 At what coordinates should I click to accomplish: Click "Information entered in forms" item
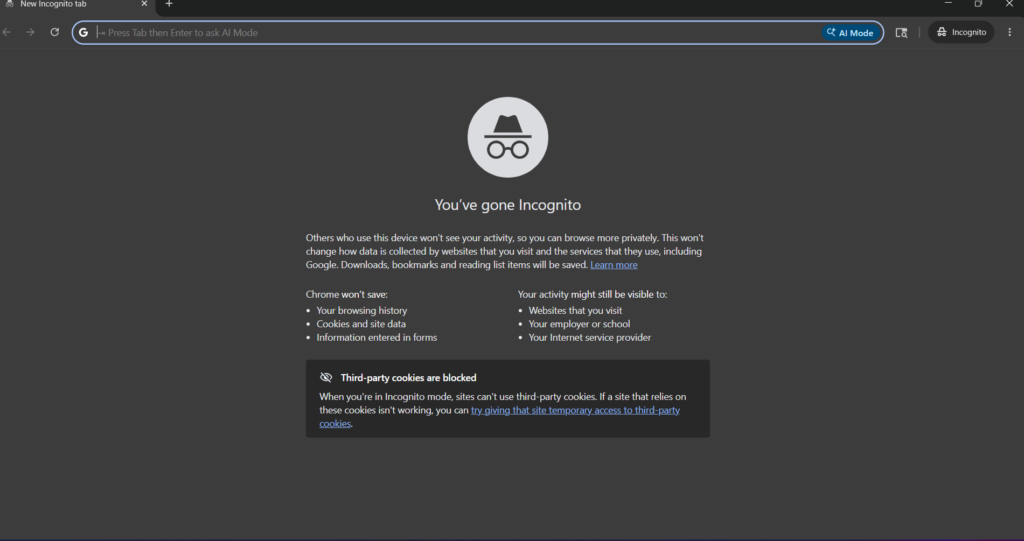(377, 338)
